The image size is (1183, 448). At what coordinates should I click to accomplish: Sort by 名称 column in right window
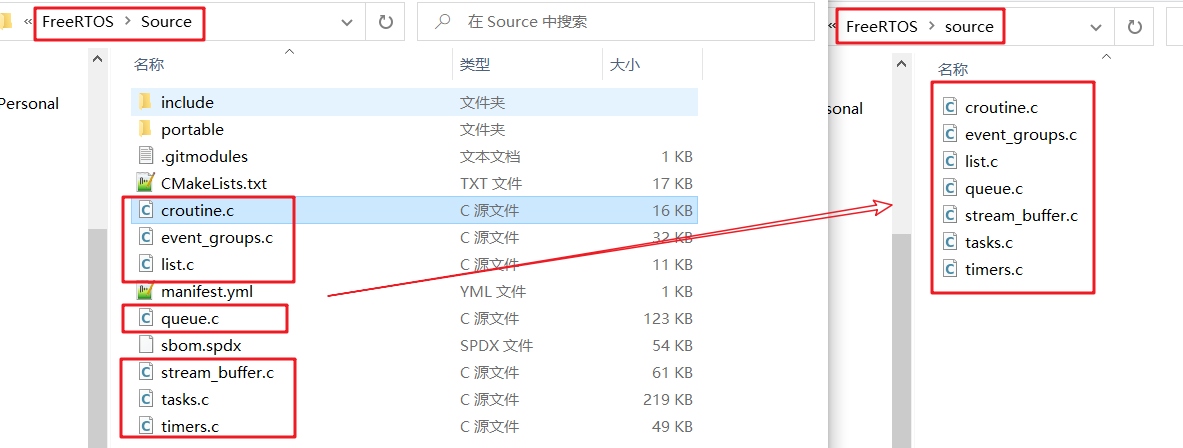coord(952,69)
